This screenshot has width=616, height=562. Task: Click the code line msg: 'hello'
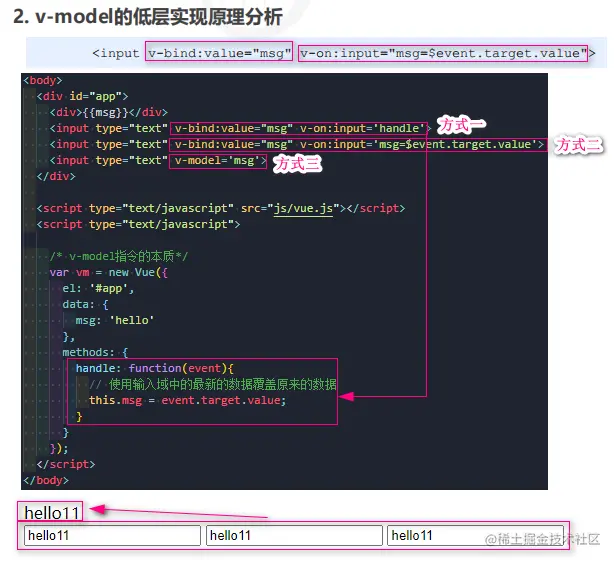[x=115, y=320]
